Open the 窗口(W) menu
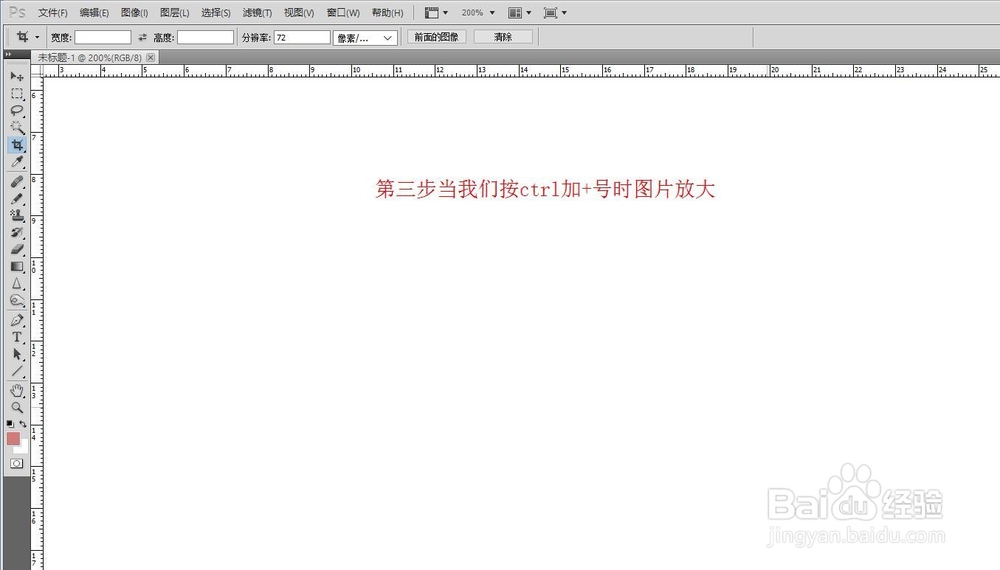Viewport: 1000px width, 570px height. (x=343, y=13)
